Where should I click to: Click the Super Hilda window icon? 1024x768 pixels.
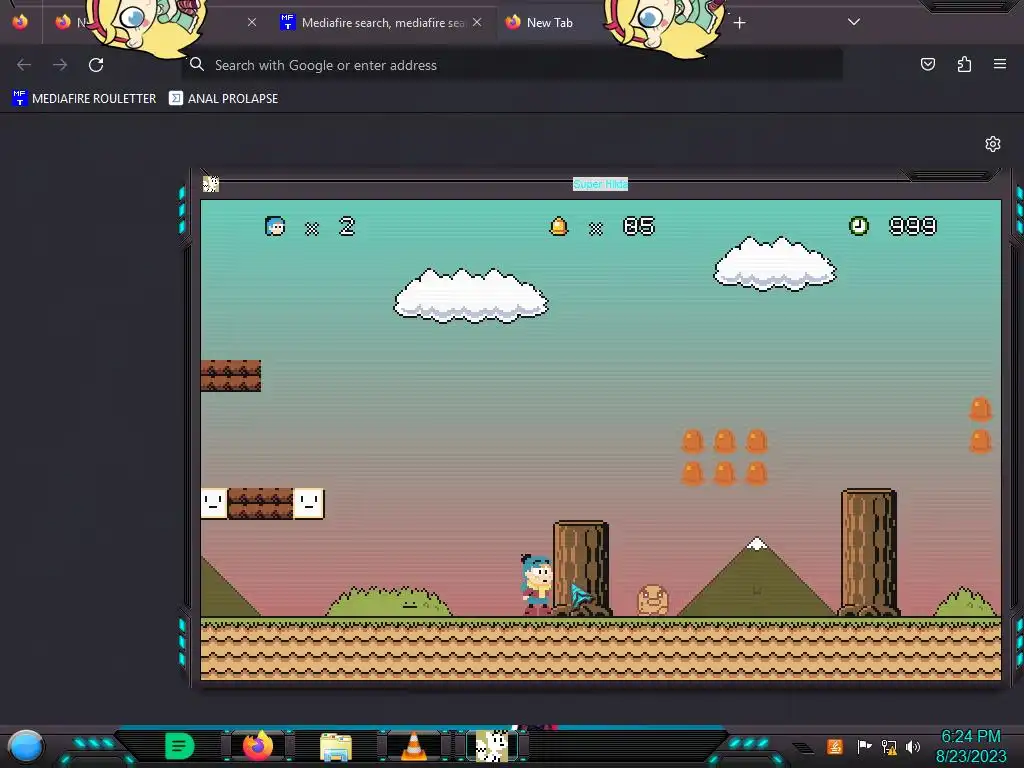click(211, 184)
